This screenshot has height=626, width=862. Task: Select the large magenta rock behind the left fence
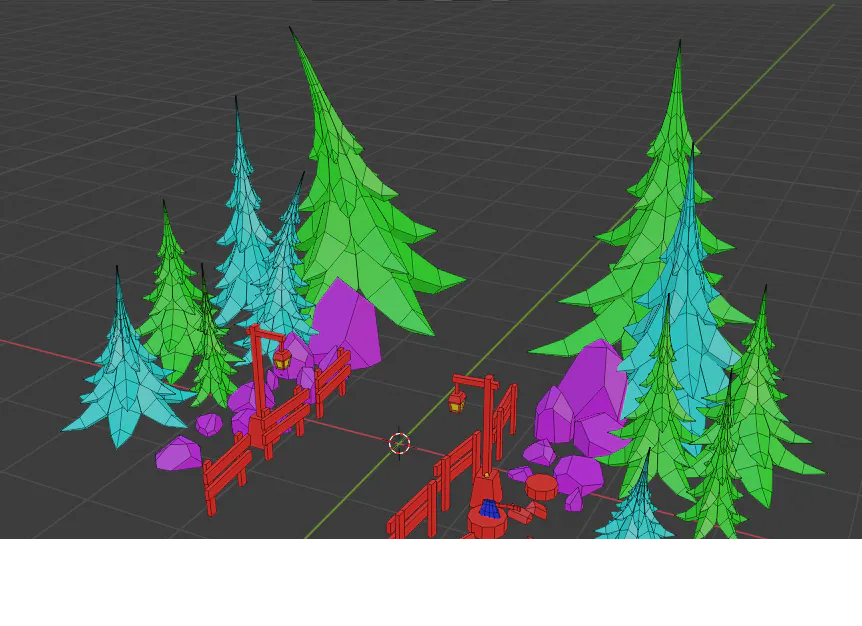tap(345, 320)
